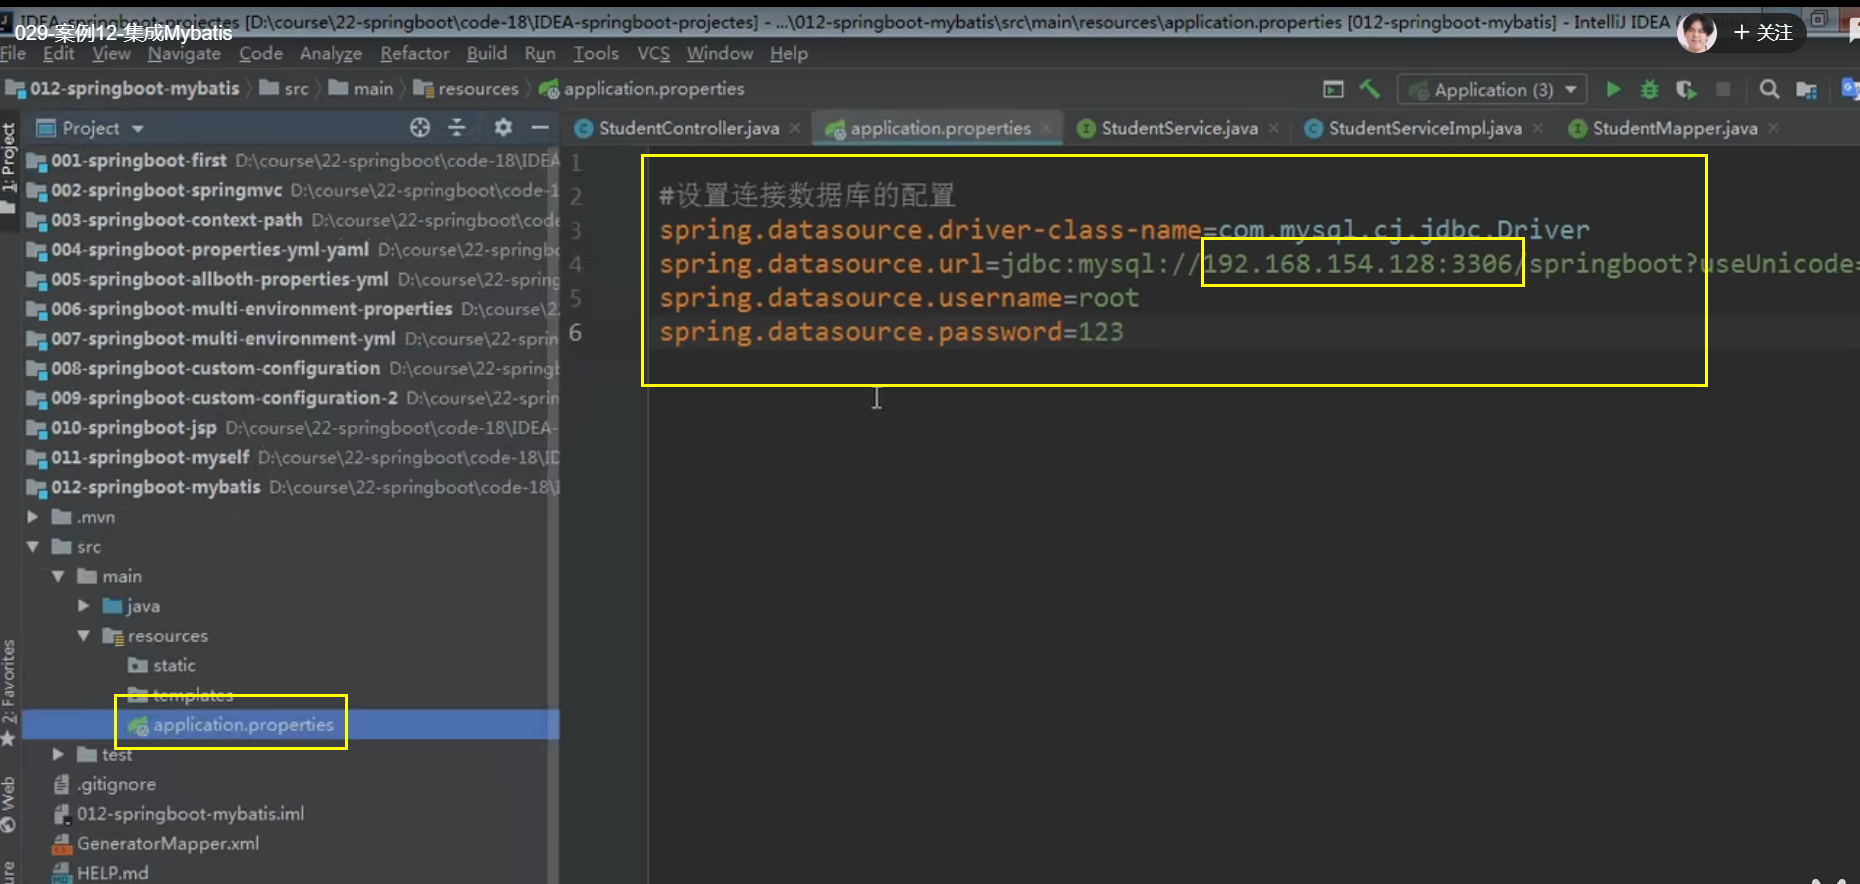The height and width of the screenshot is (884, 1860).
Task: Open the File menu
Action: (x=13, y=53)
